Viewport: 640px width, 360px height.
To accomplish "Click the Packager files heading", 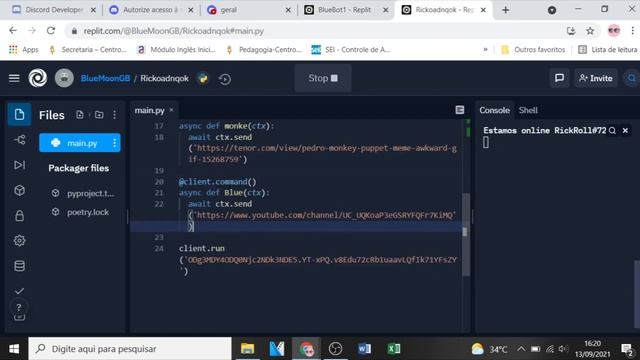I will (x=78, y=168).
